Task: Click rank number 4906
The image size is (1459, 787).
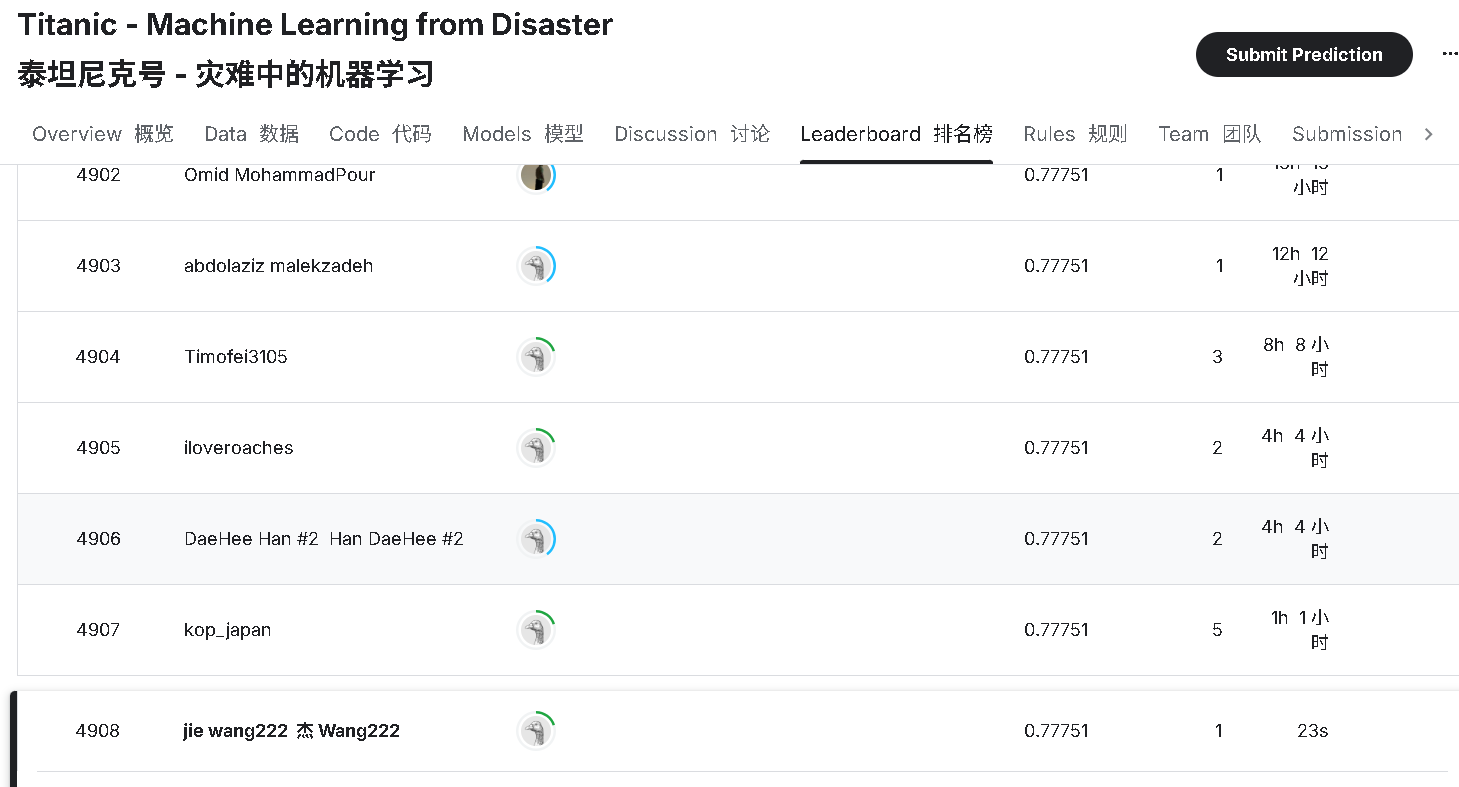Action: [x=98, y=539]
